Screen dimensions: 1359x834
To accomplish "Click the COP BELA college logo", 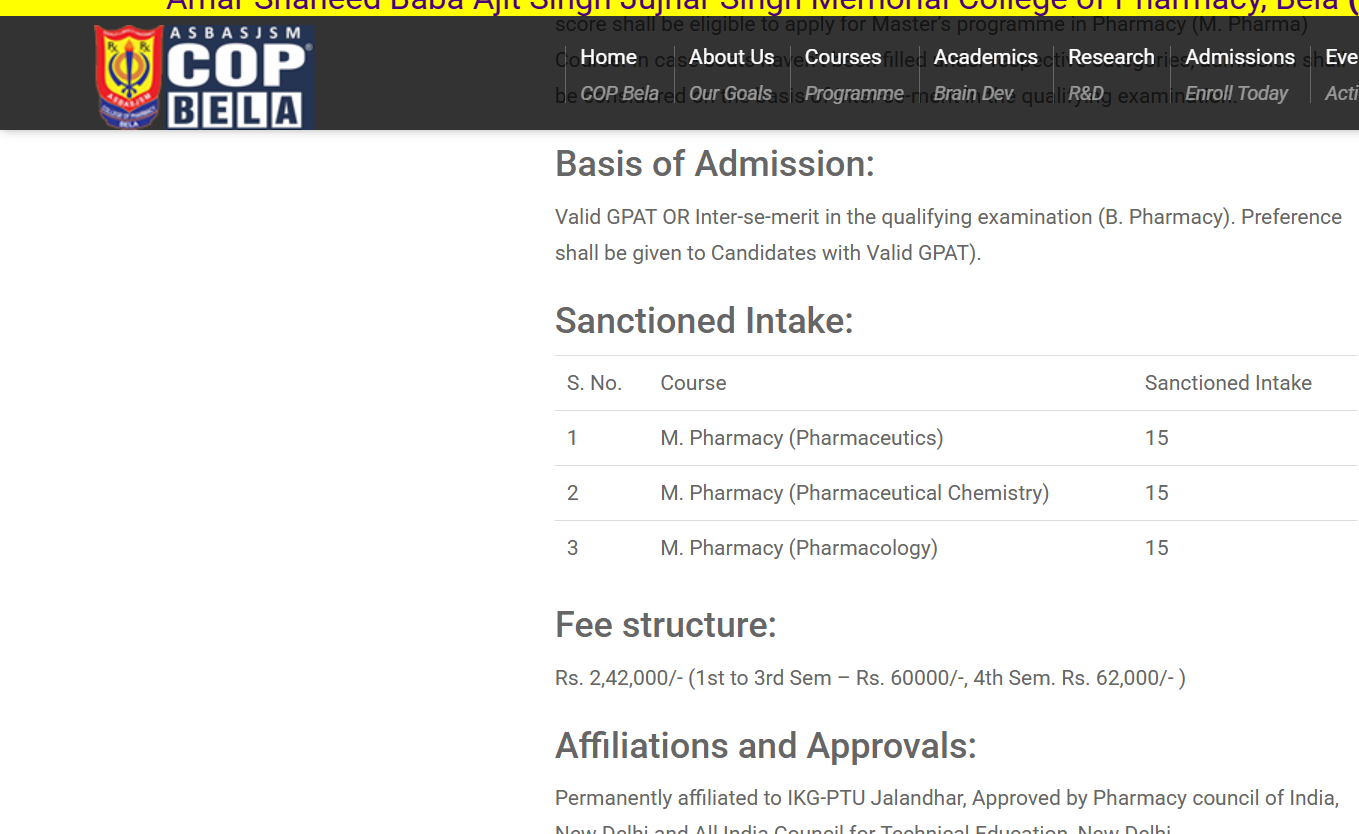I will (x=204, y=77).
